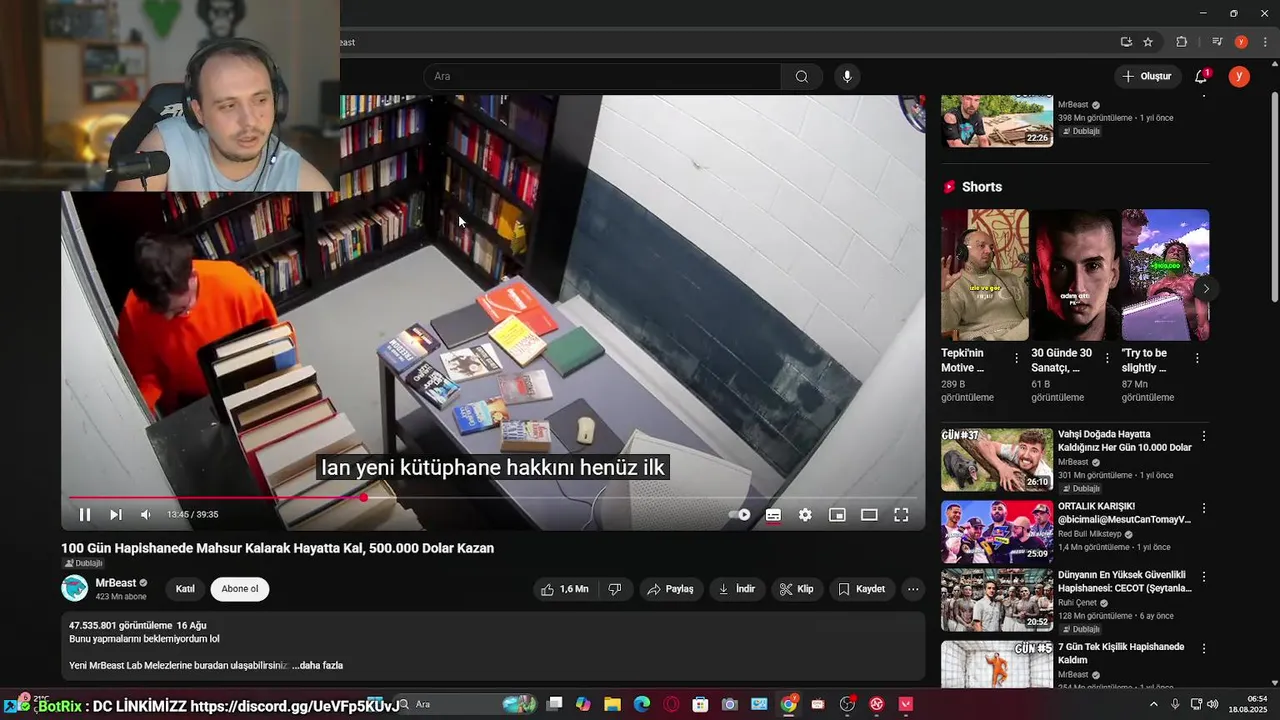Open Short 'Try to be slightly' thumbnail

click(1165, 275)
